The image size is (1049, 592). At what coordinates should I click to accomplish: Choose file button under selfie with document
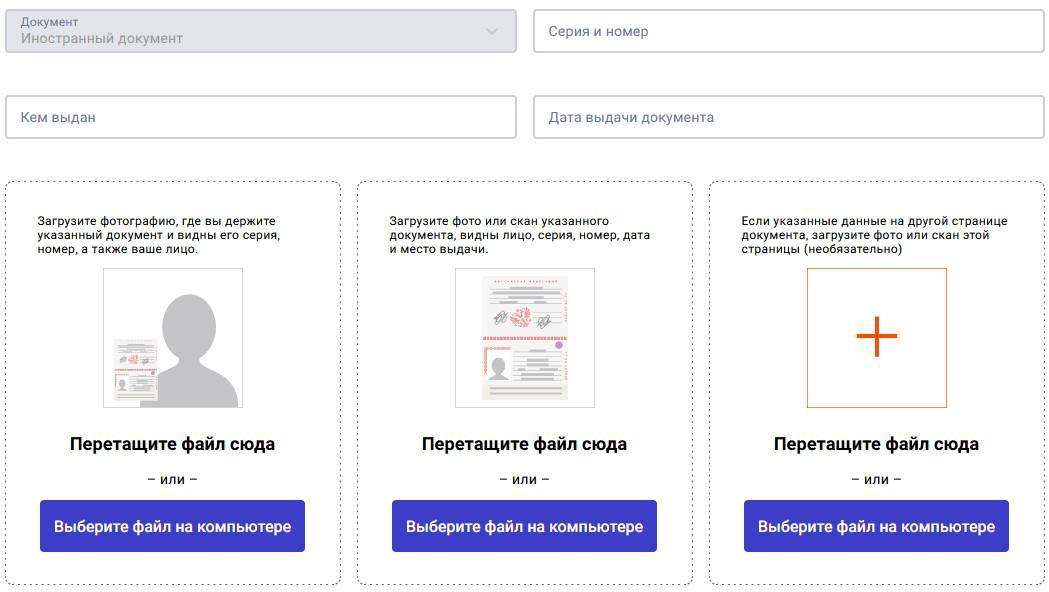pyautogui.click(x=173, y=526)
